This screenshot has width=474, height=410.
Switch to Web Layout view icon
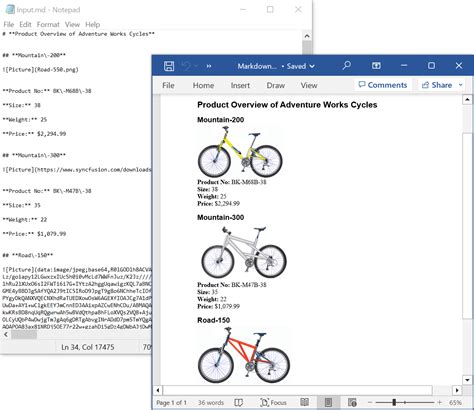point(352,402)
